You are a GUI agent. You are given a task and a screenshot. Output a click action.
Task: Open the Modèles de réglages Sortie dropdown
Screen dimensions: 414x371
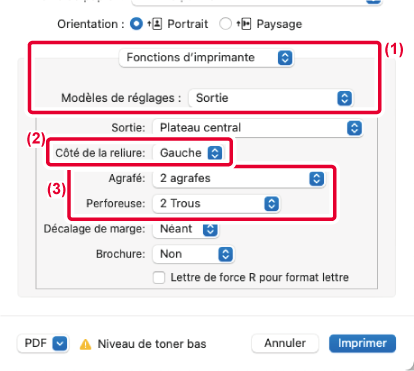tap(271, 98)
